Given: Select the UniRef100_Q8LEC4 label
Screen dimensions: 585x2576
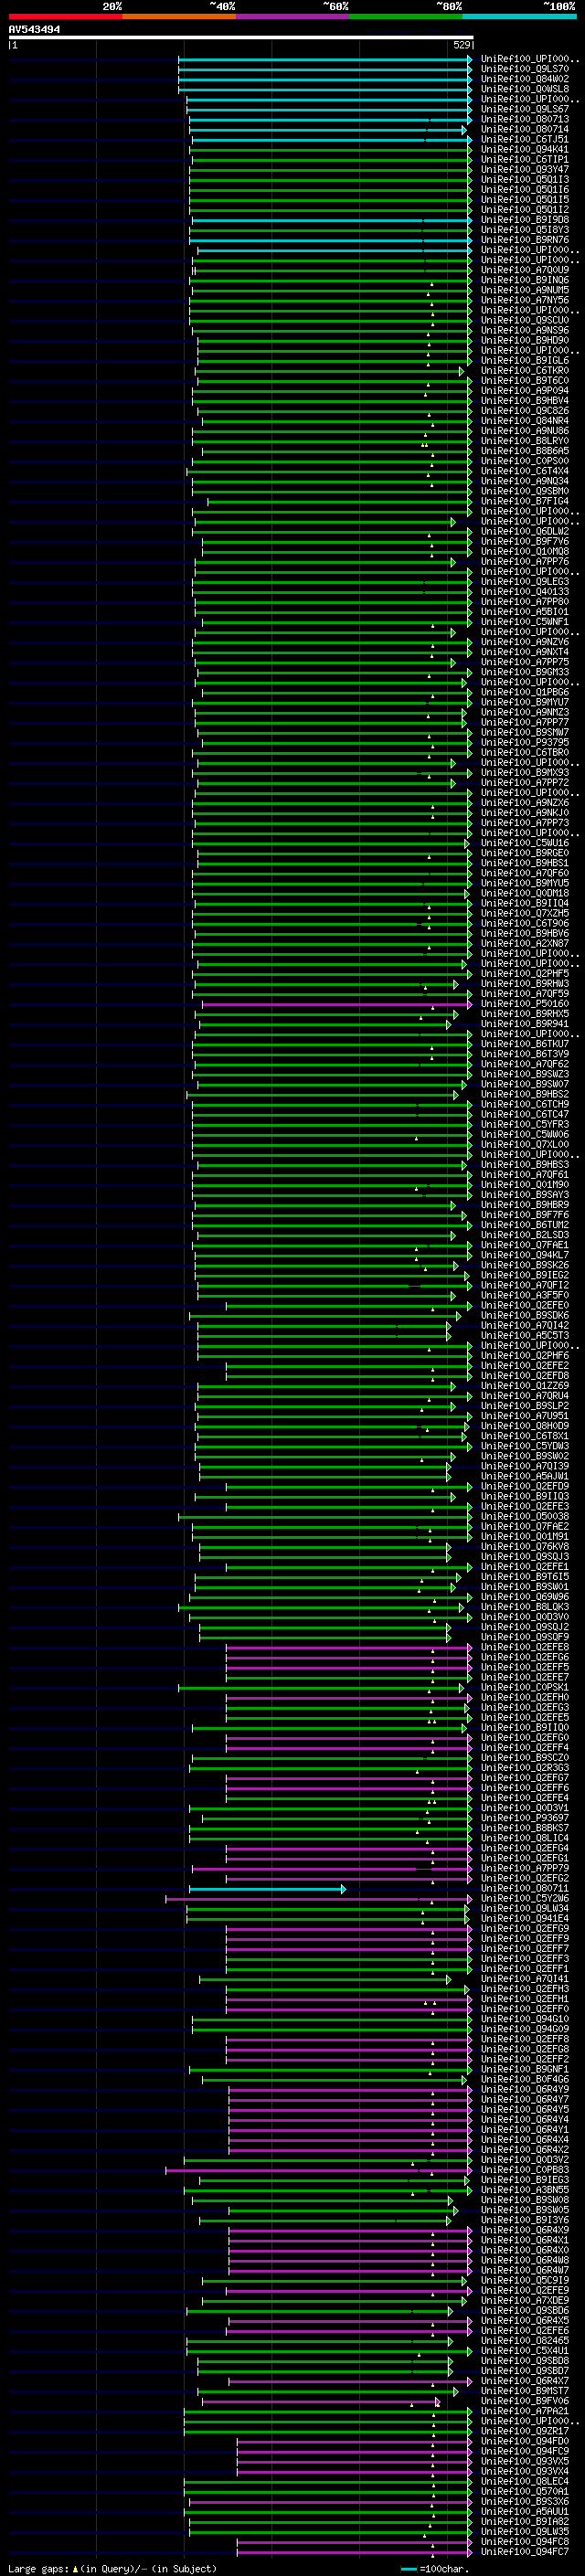Looking at the screenshot, I should (525, 2481).
